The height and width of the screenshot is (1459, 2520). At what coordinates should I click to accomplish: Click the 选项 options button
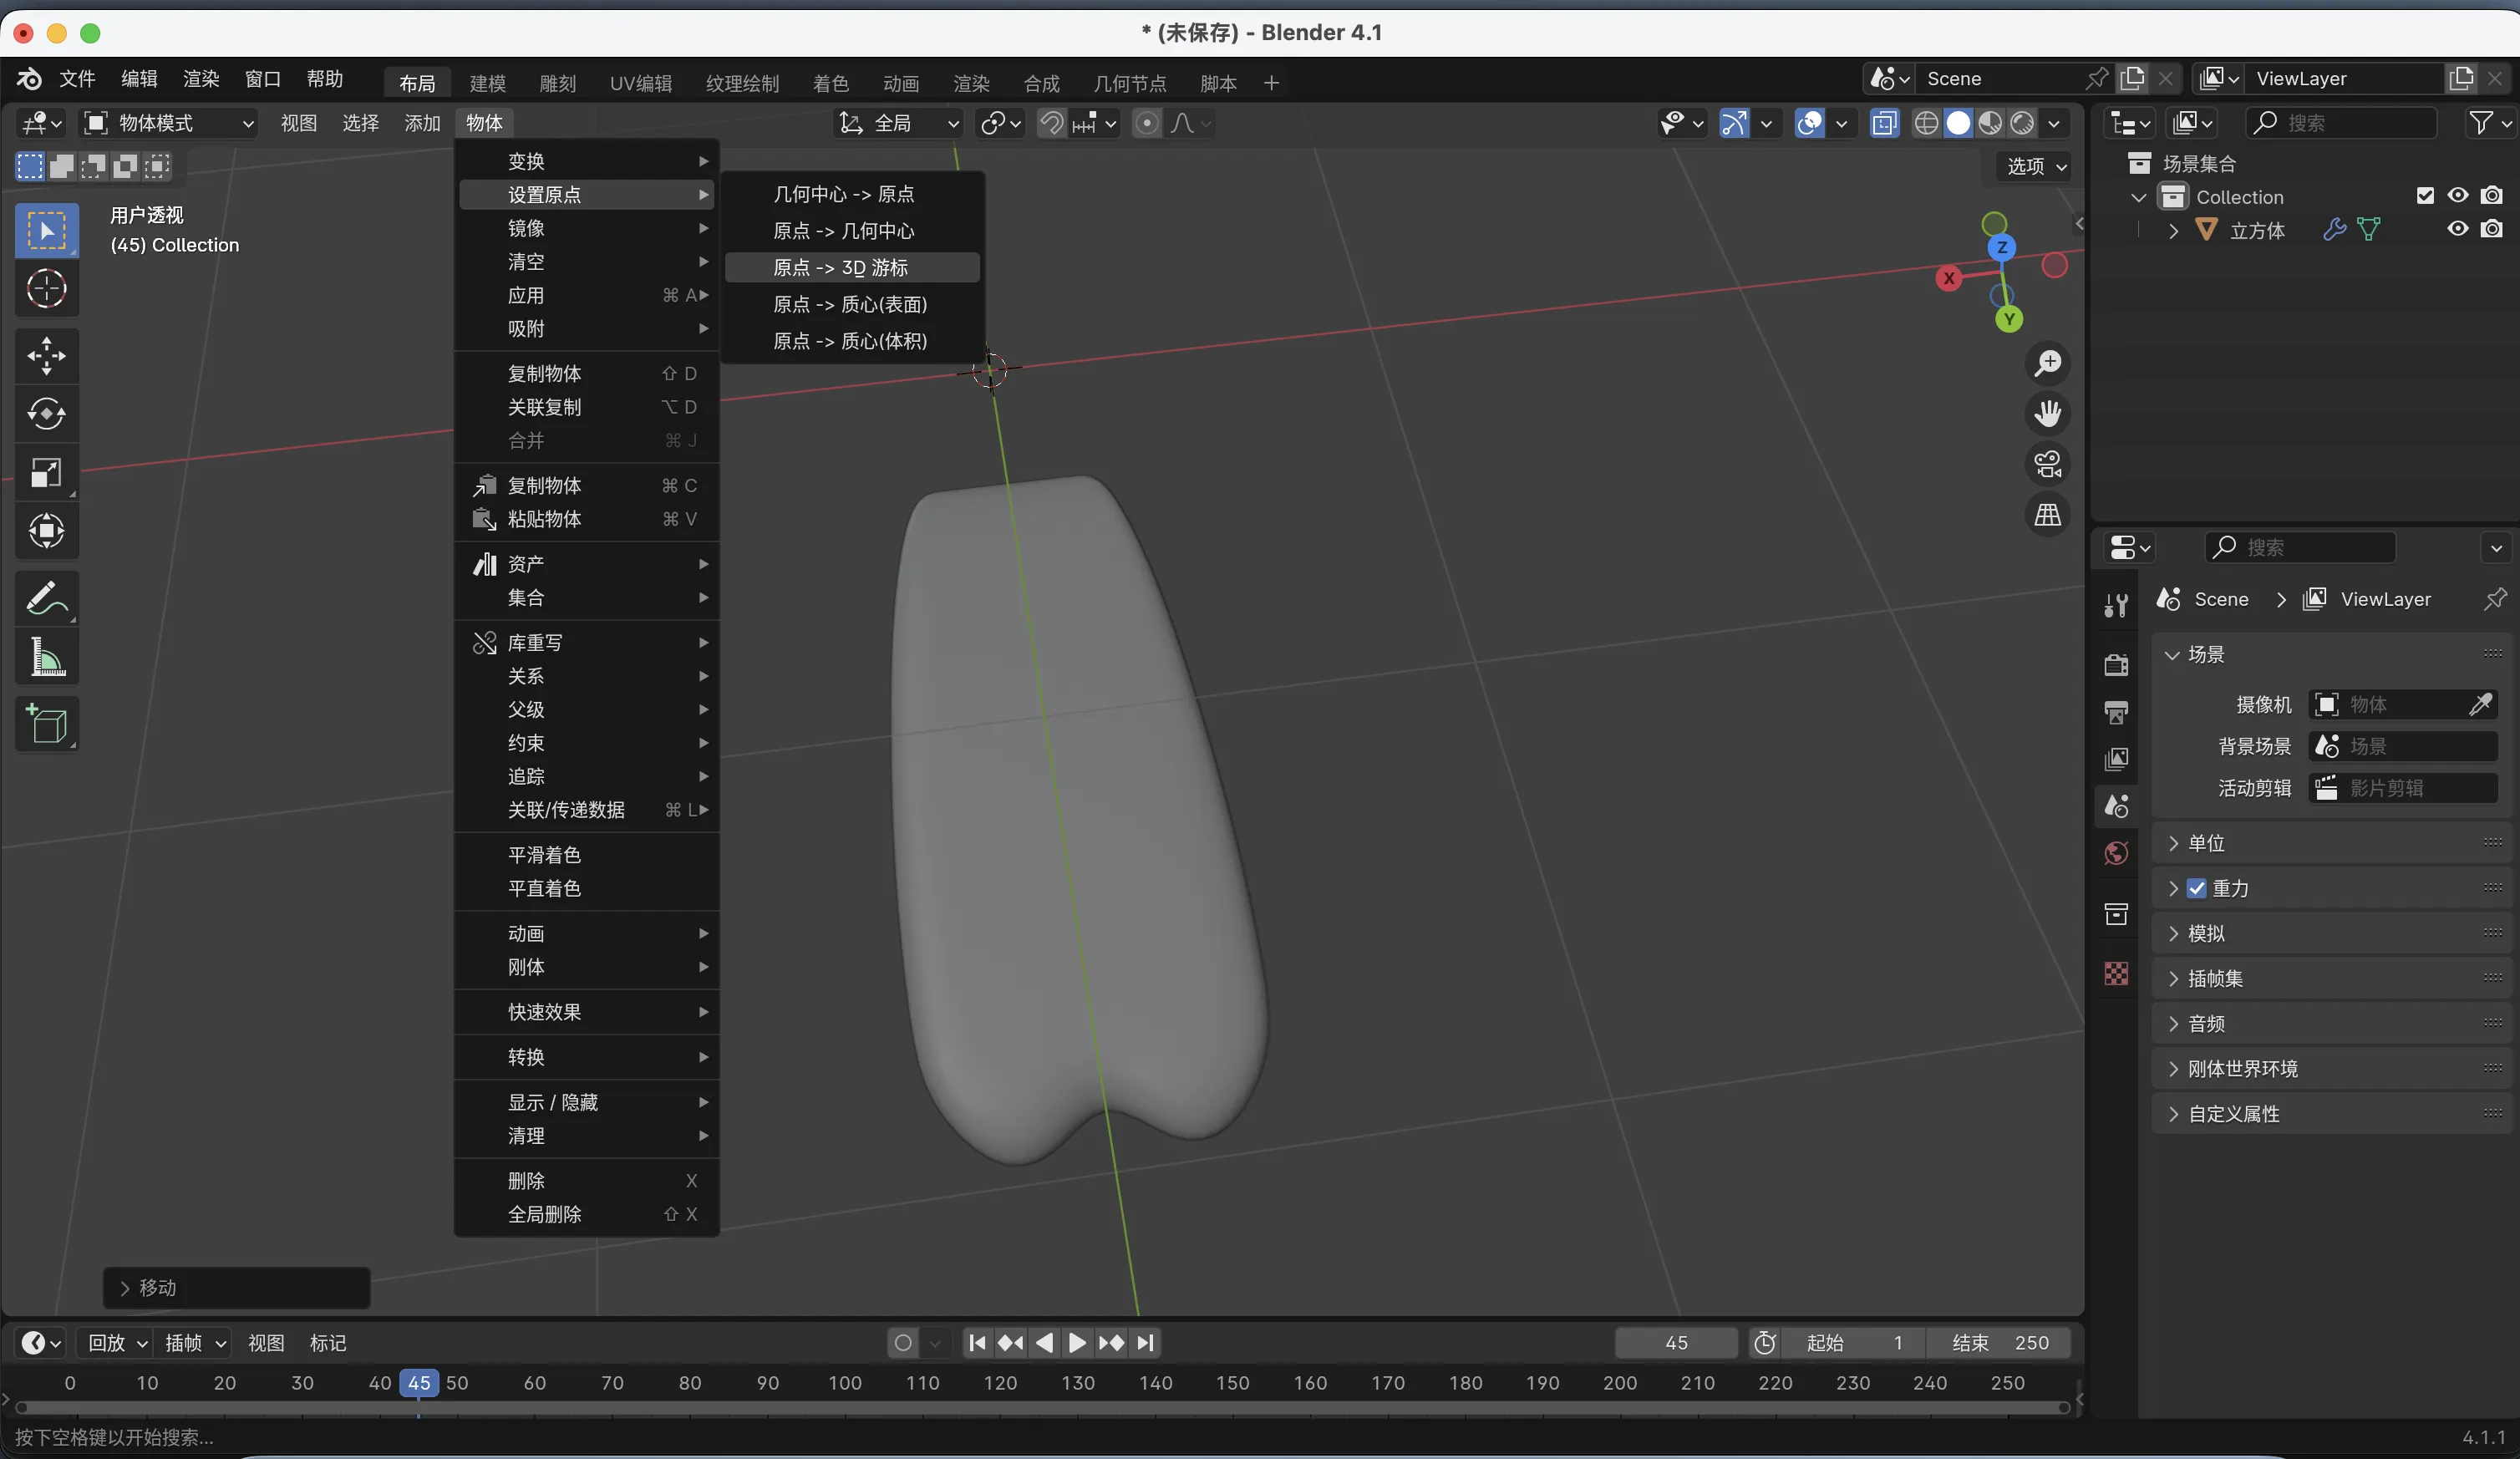[2035, 166]
